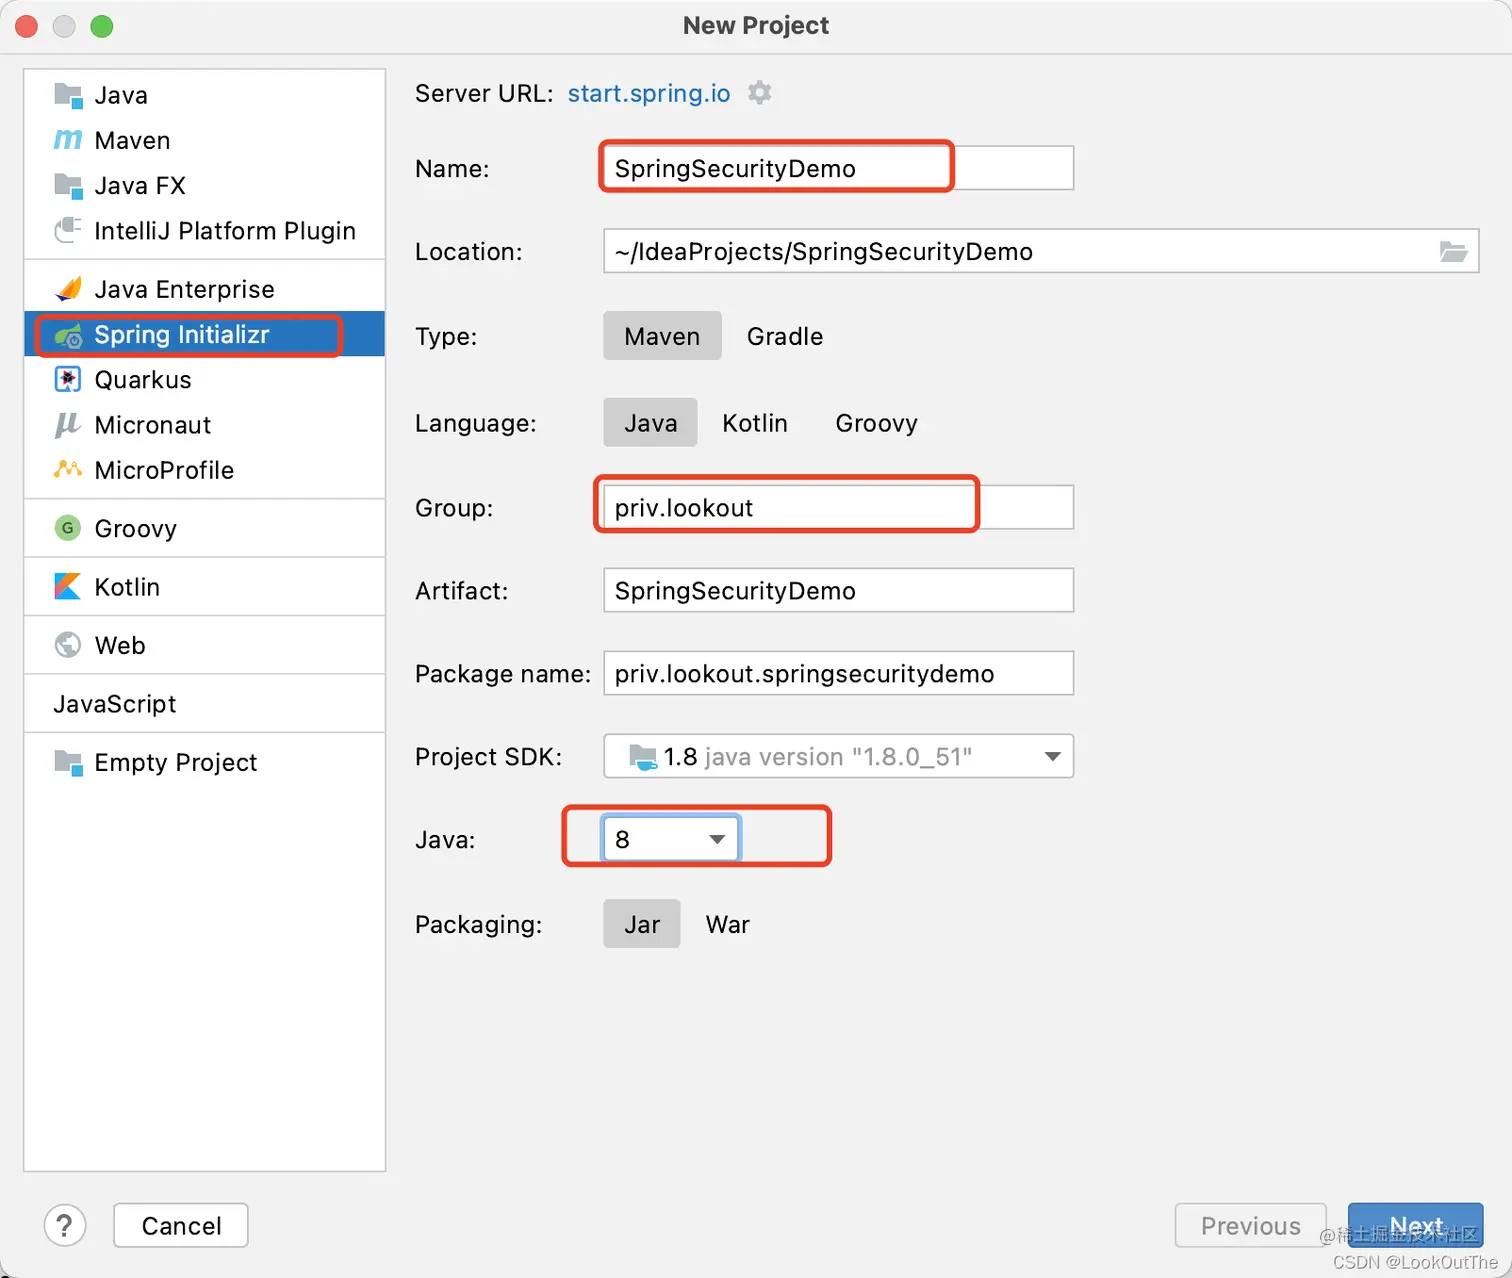This screenshot has width=1512, height=1278.
Task: Click the Cancel button
Action: [181, 1225]
